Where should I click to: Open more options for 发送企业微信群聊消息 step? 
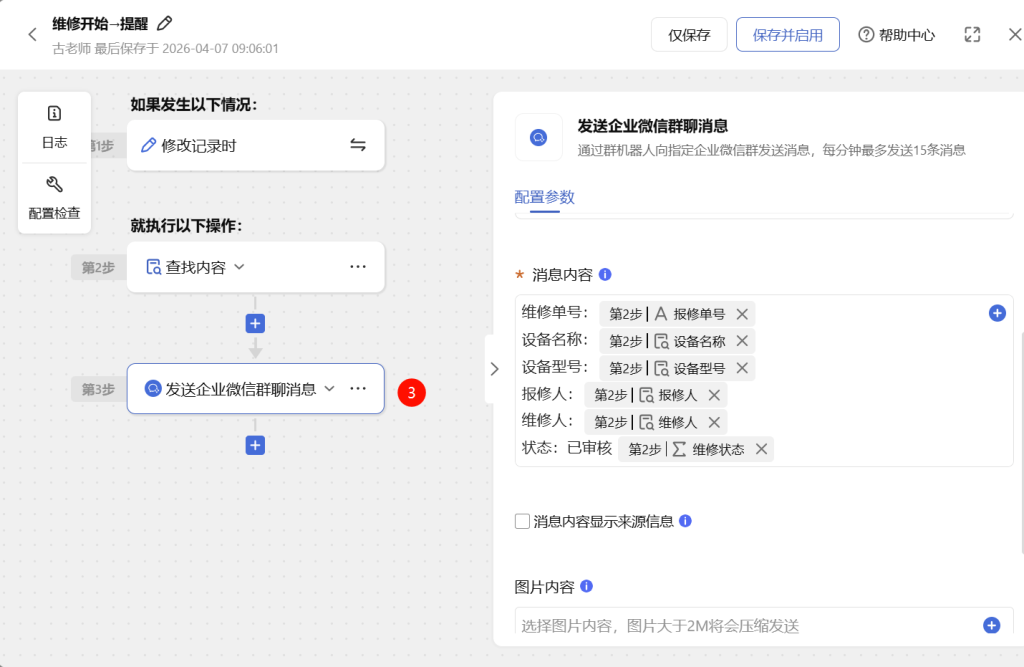point(358,389)
